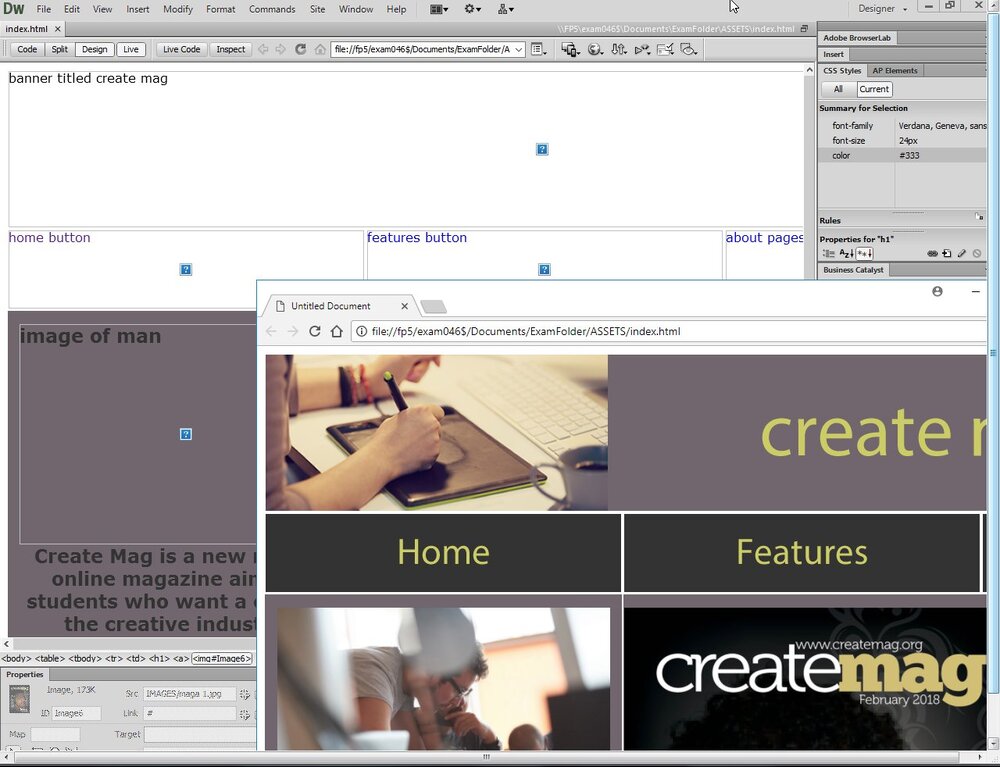The width and height of the screenshot is (1000, 767).
Task: Expand the Insert panel
Action: point(833,54)
